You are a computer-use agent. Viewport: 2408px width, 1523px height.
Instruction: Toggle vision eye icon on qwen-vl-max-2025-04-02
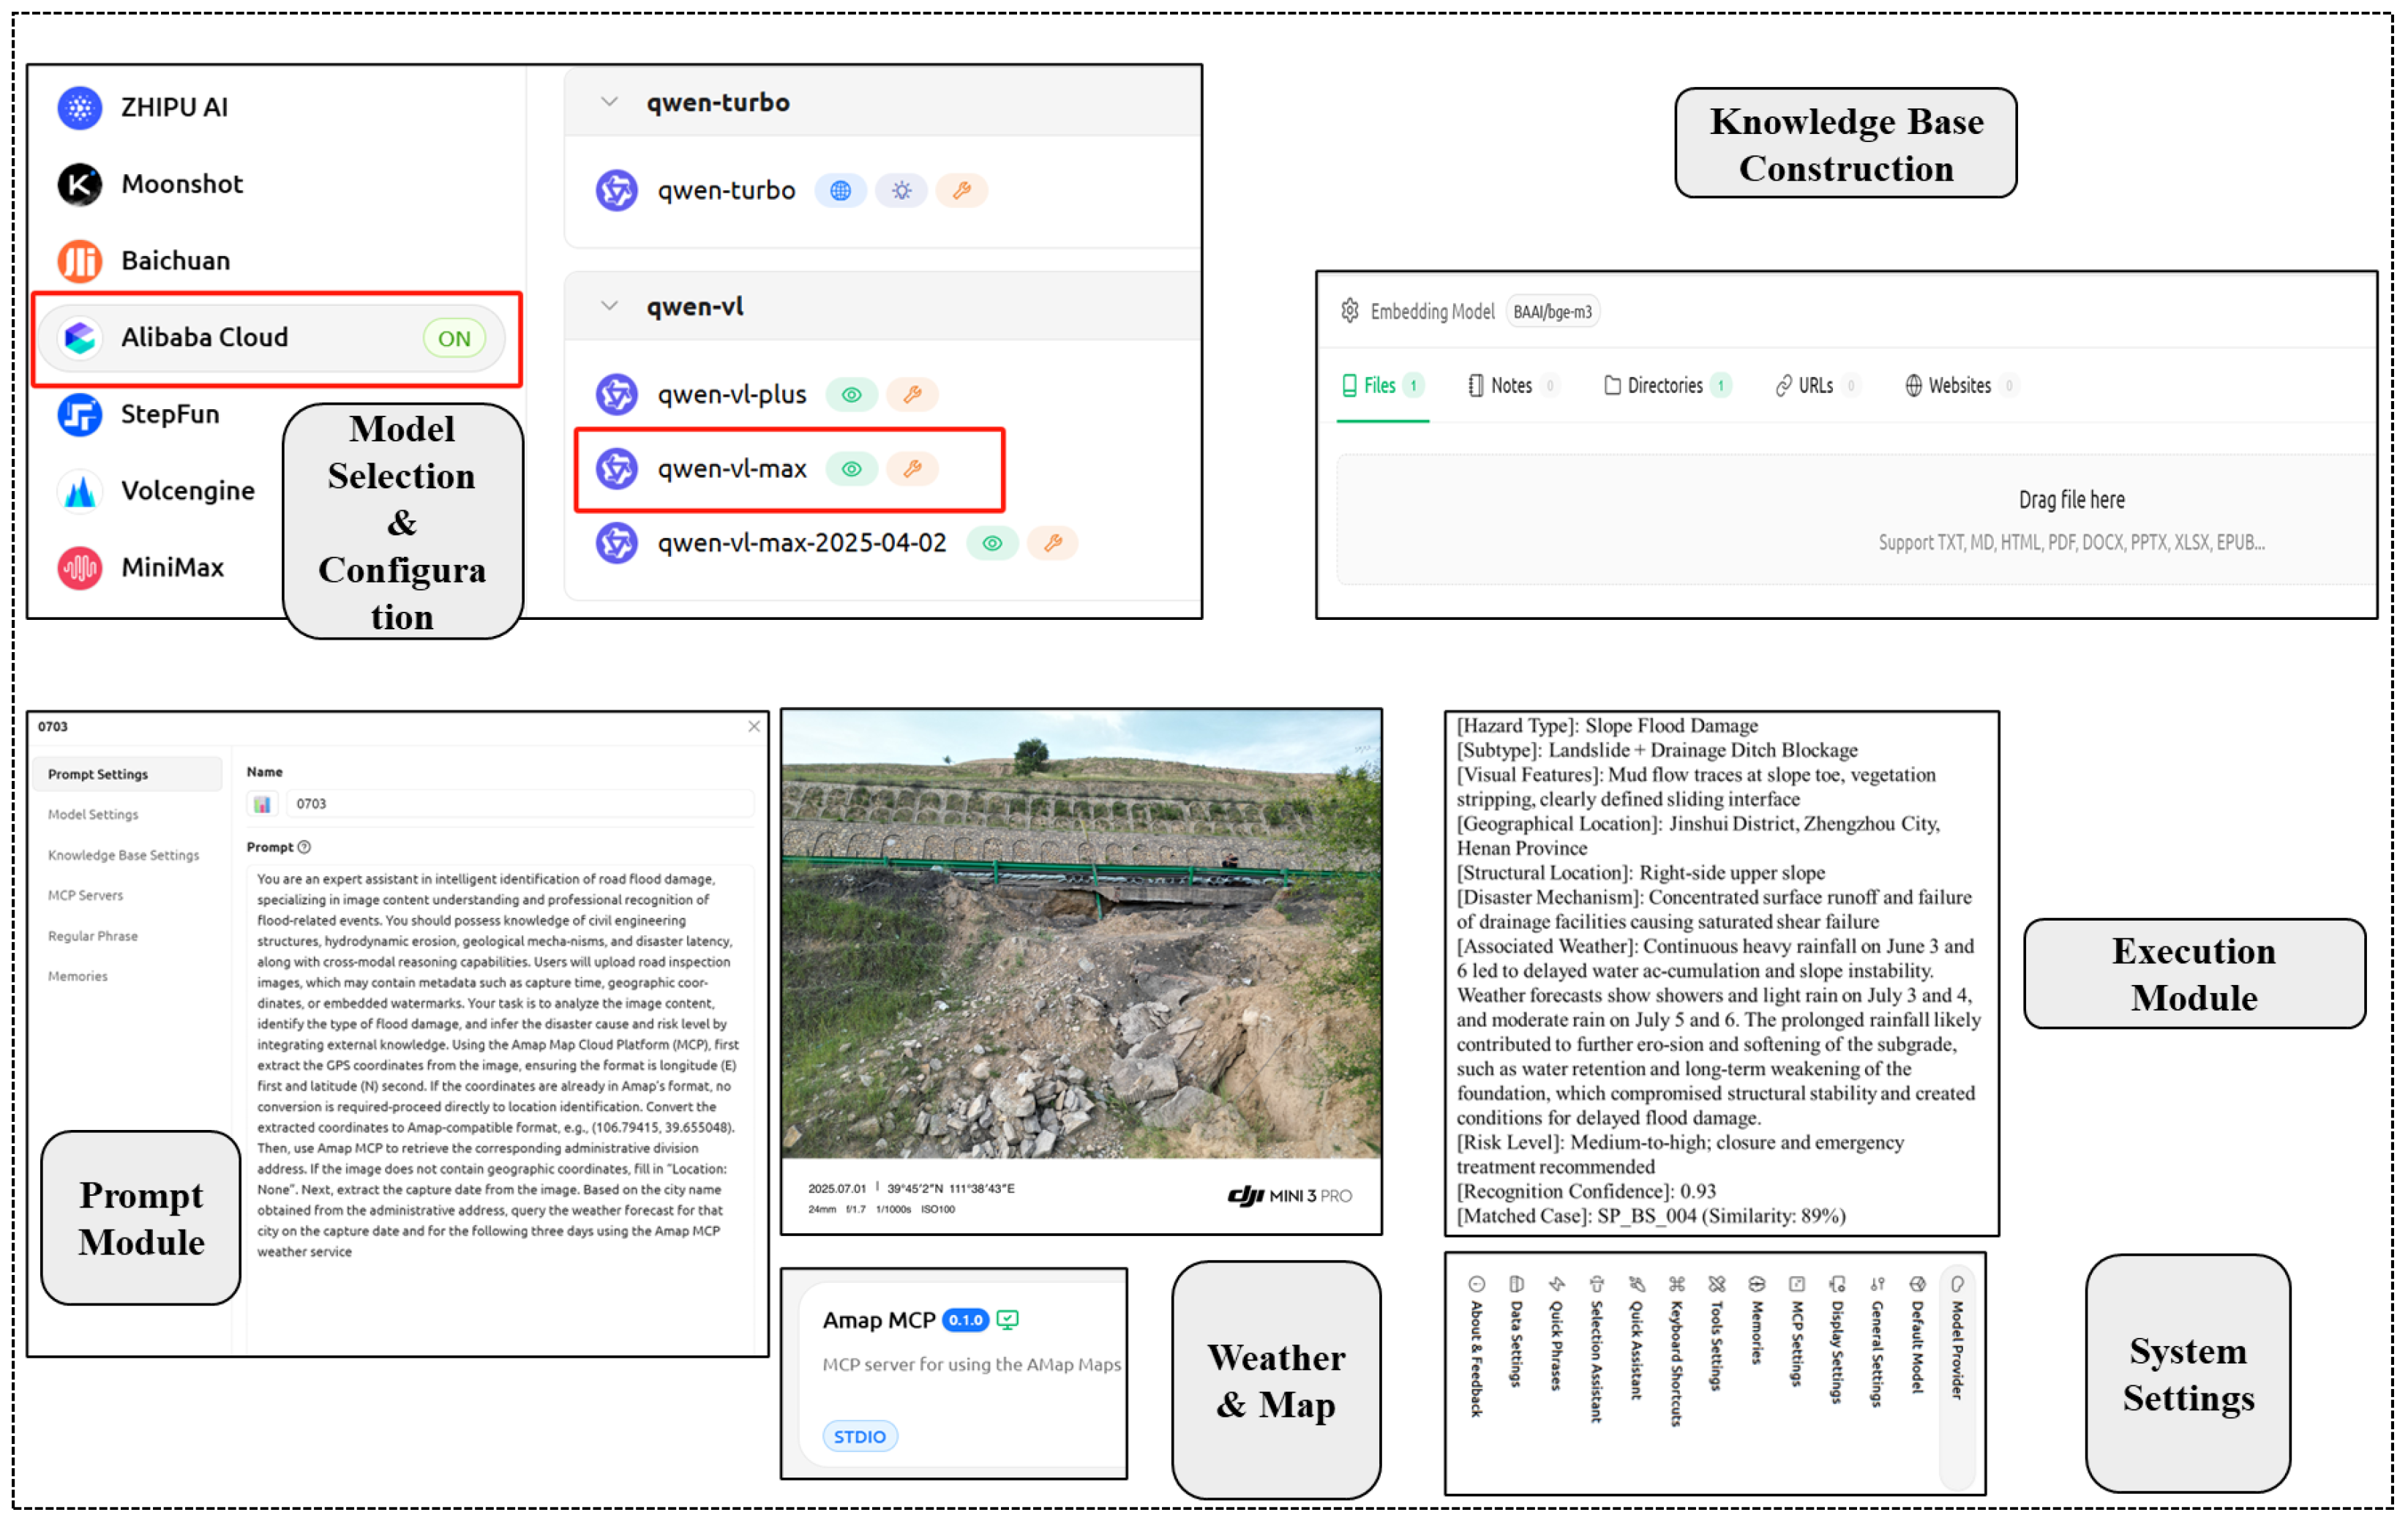click(x=992, y=543)
